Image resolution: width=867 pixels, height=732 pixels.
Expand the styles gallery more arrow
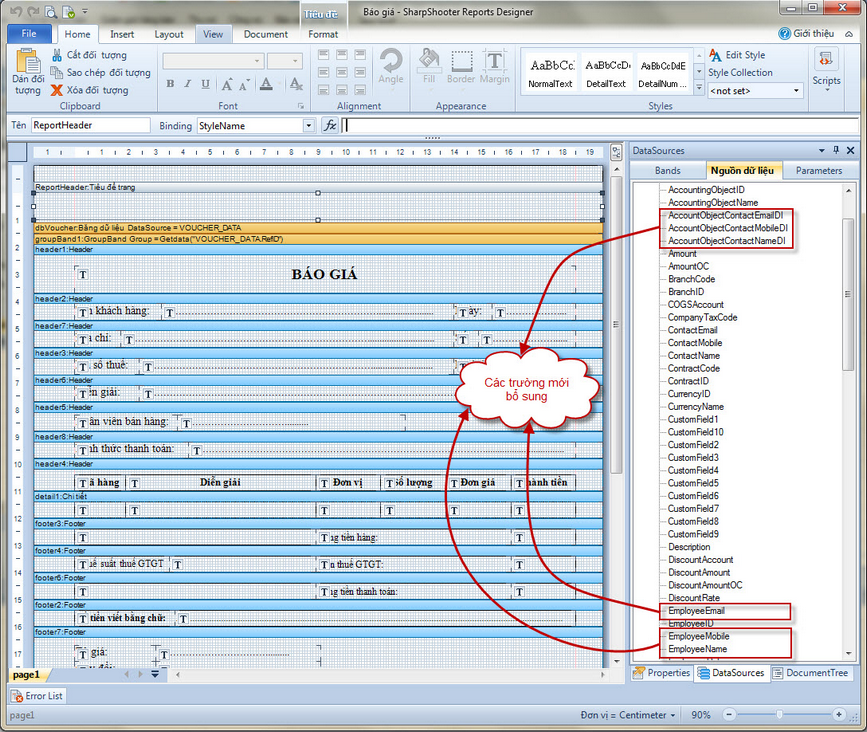[699, 88]
